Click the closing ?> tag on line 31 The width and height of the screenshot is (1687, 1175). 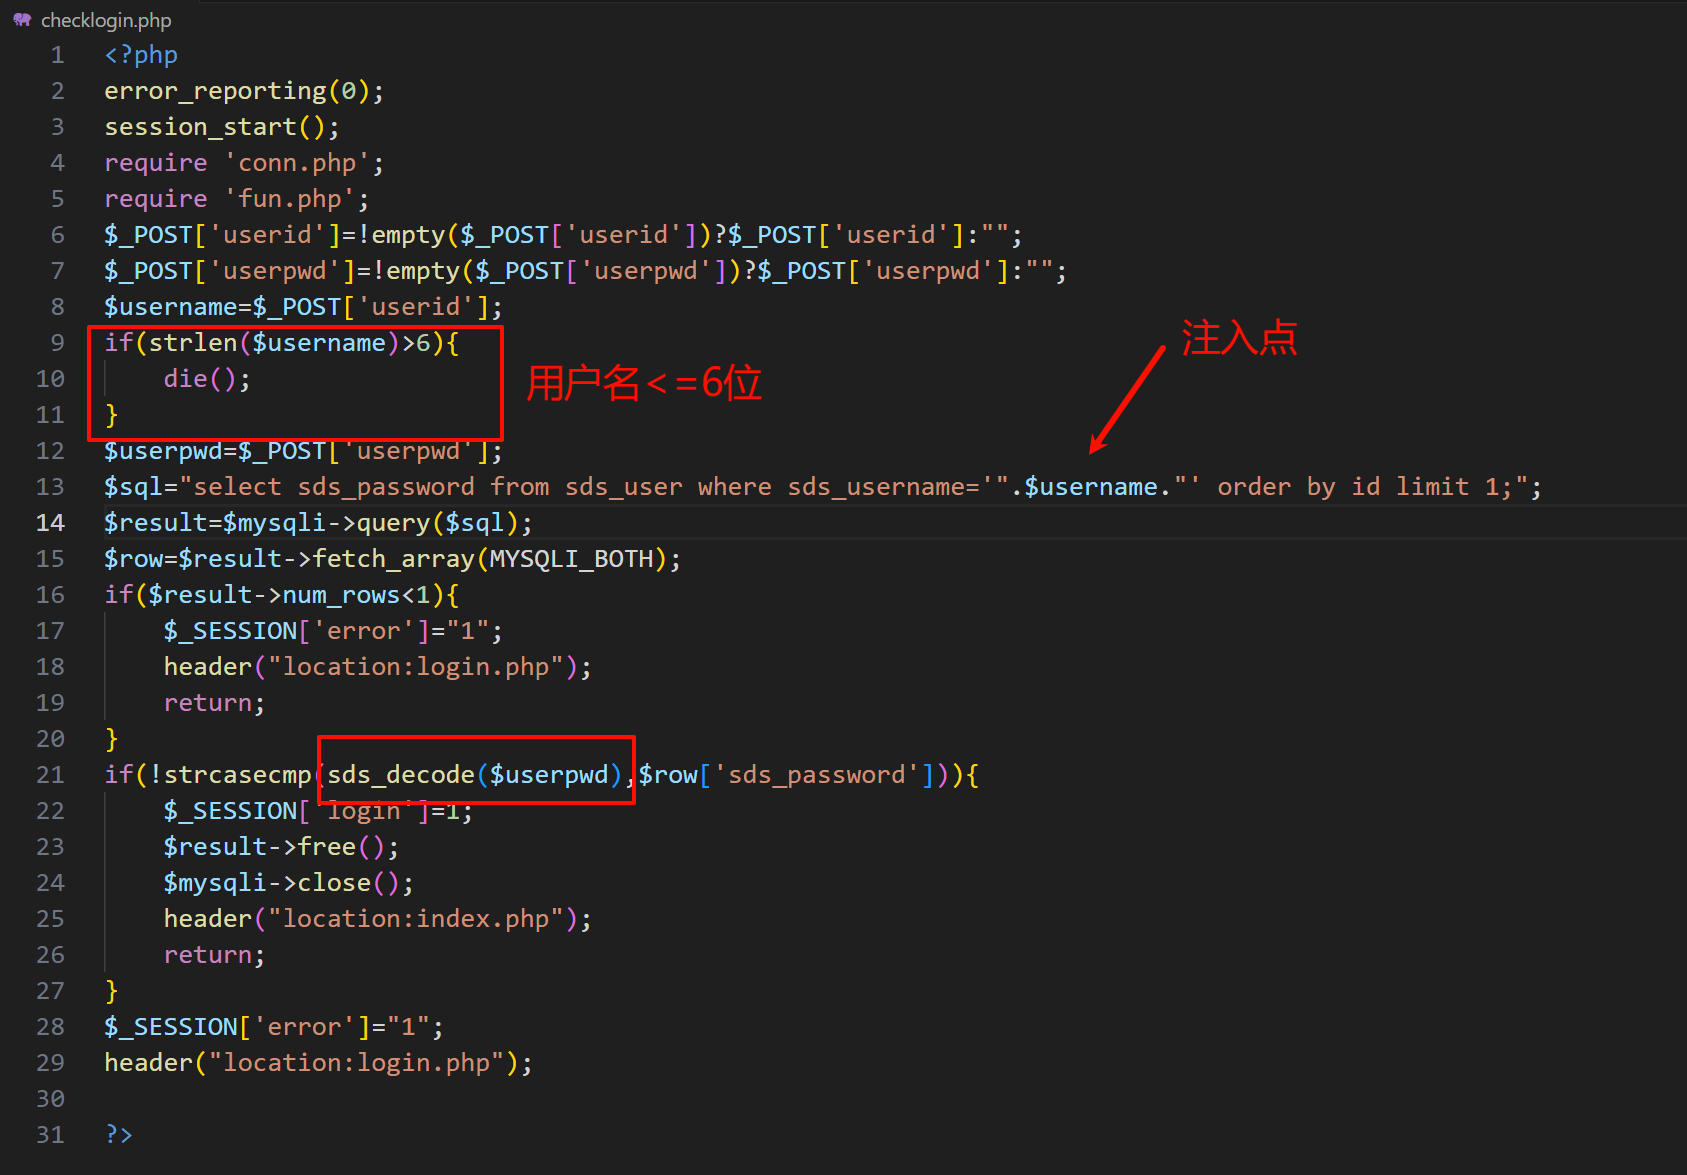point(119,1135)
